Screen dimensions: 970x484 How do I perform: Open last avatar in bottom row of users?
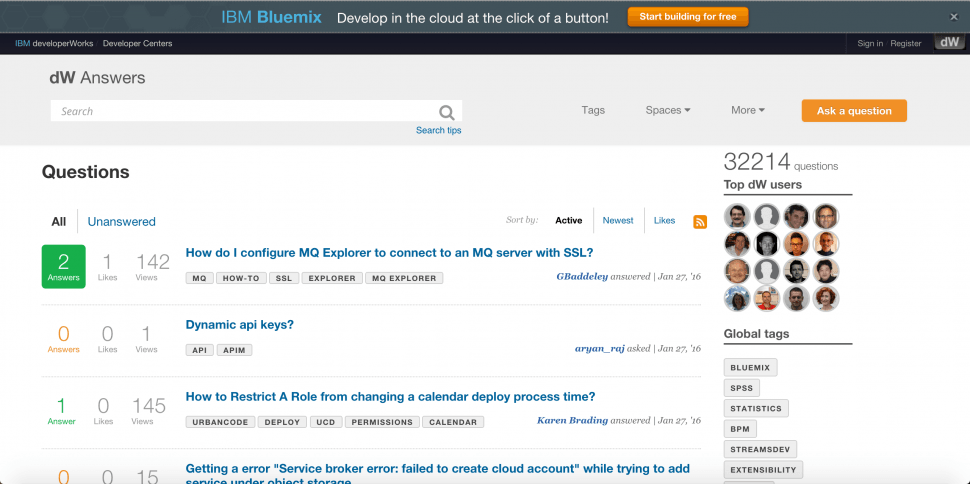click(x=826, y=298)
